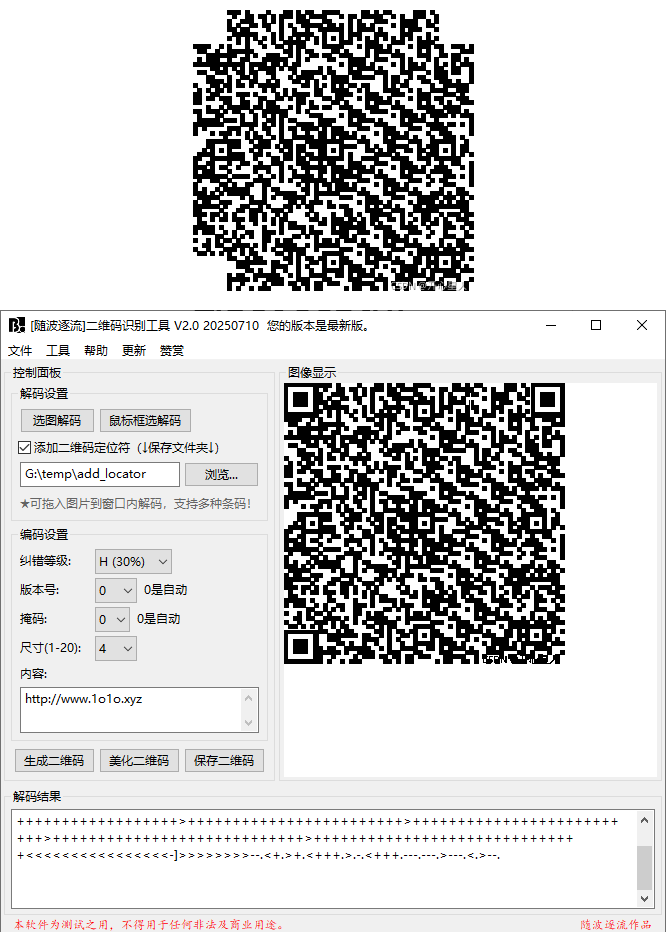Viewport: 666px width, 932px height.
Task: Open the 更新 menu
Action: coord(134,351)
